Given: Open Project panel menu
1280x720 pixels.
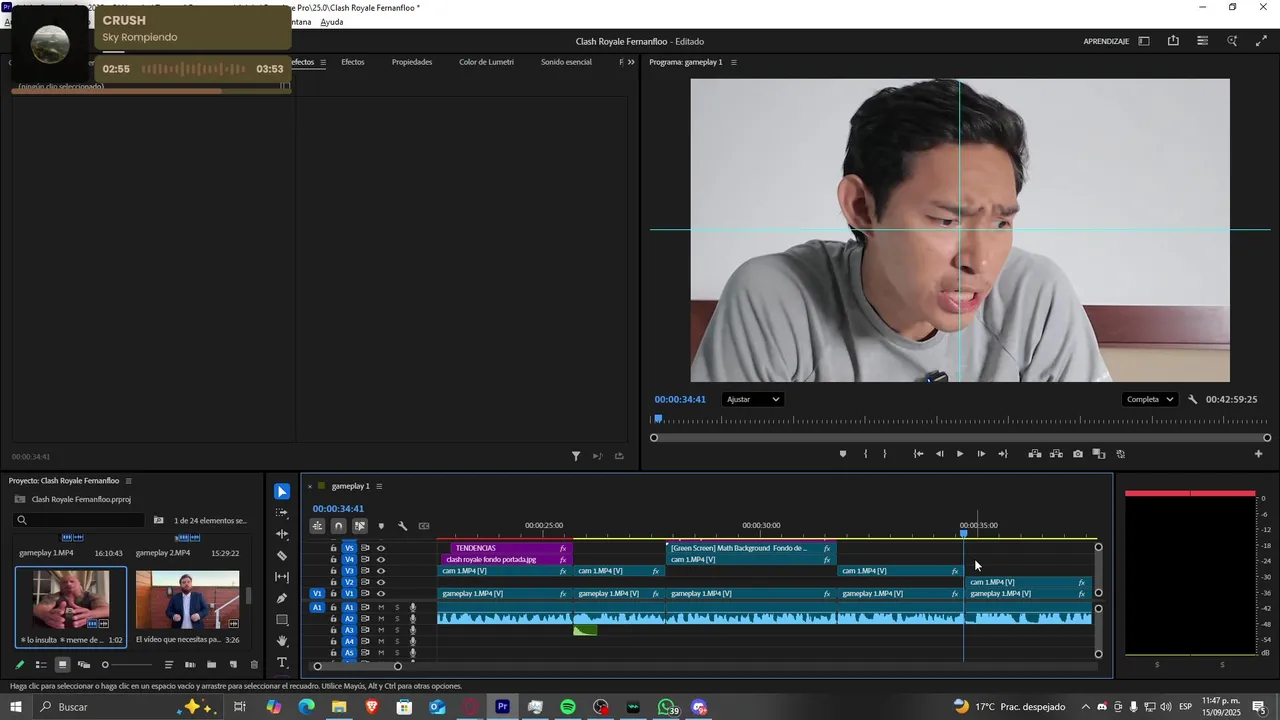Looking at the screenshot, I should (128, 481).
